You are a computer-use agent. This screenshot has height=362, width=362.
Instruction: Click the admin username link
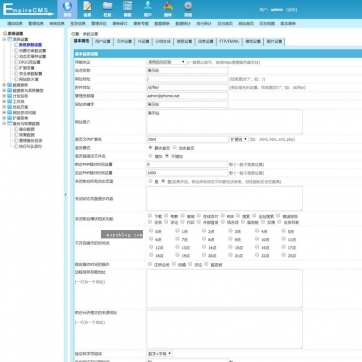277,10
